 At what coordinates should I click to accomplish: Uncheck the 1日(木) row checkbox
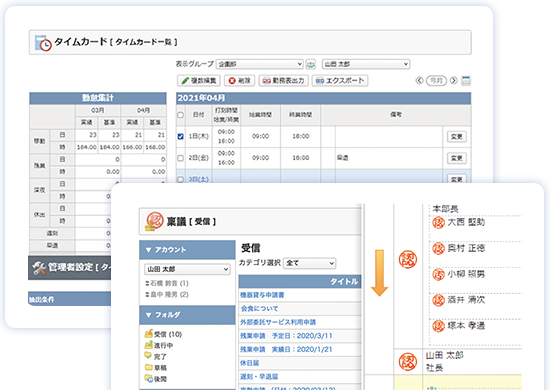[180, 136]
